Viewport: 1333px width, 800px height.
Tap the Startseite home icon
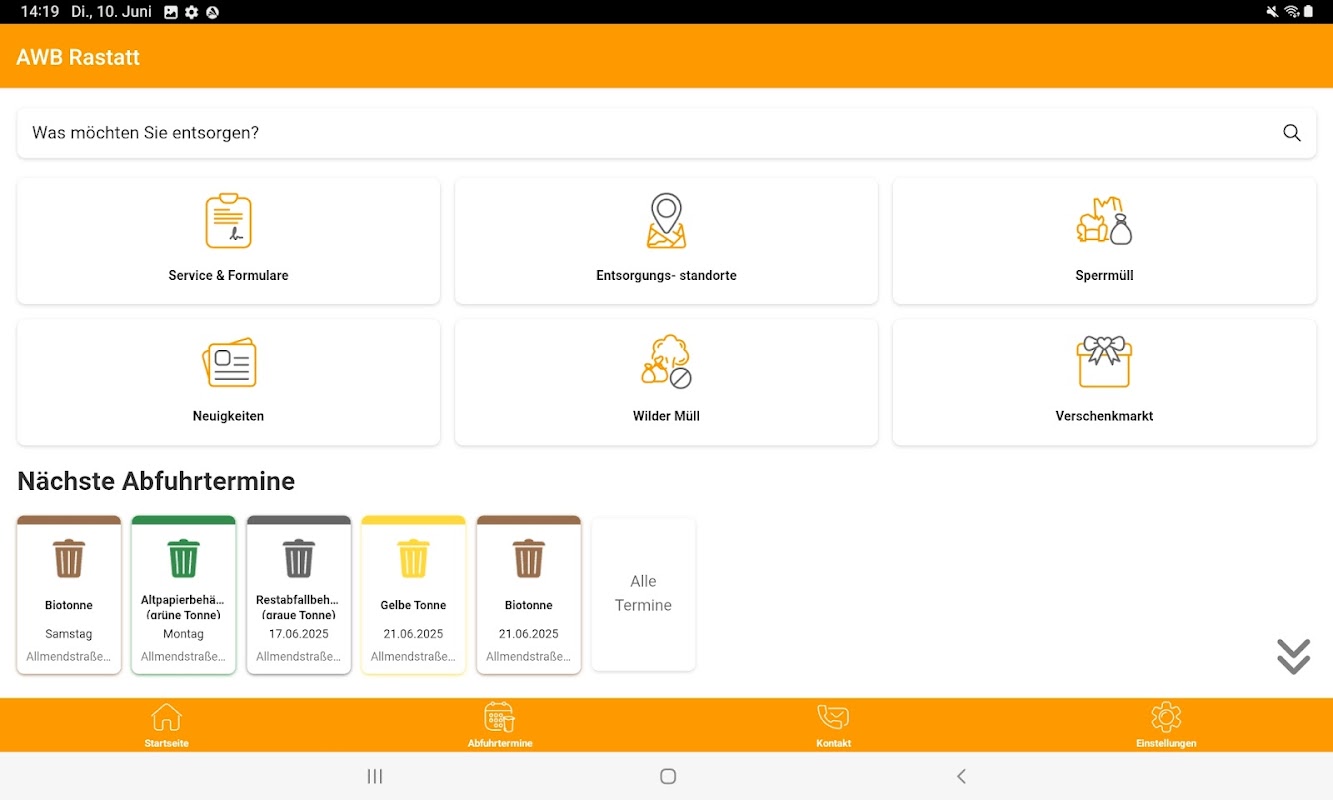tap(166, 717)
